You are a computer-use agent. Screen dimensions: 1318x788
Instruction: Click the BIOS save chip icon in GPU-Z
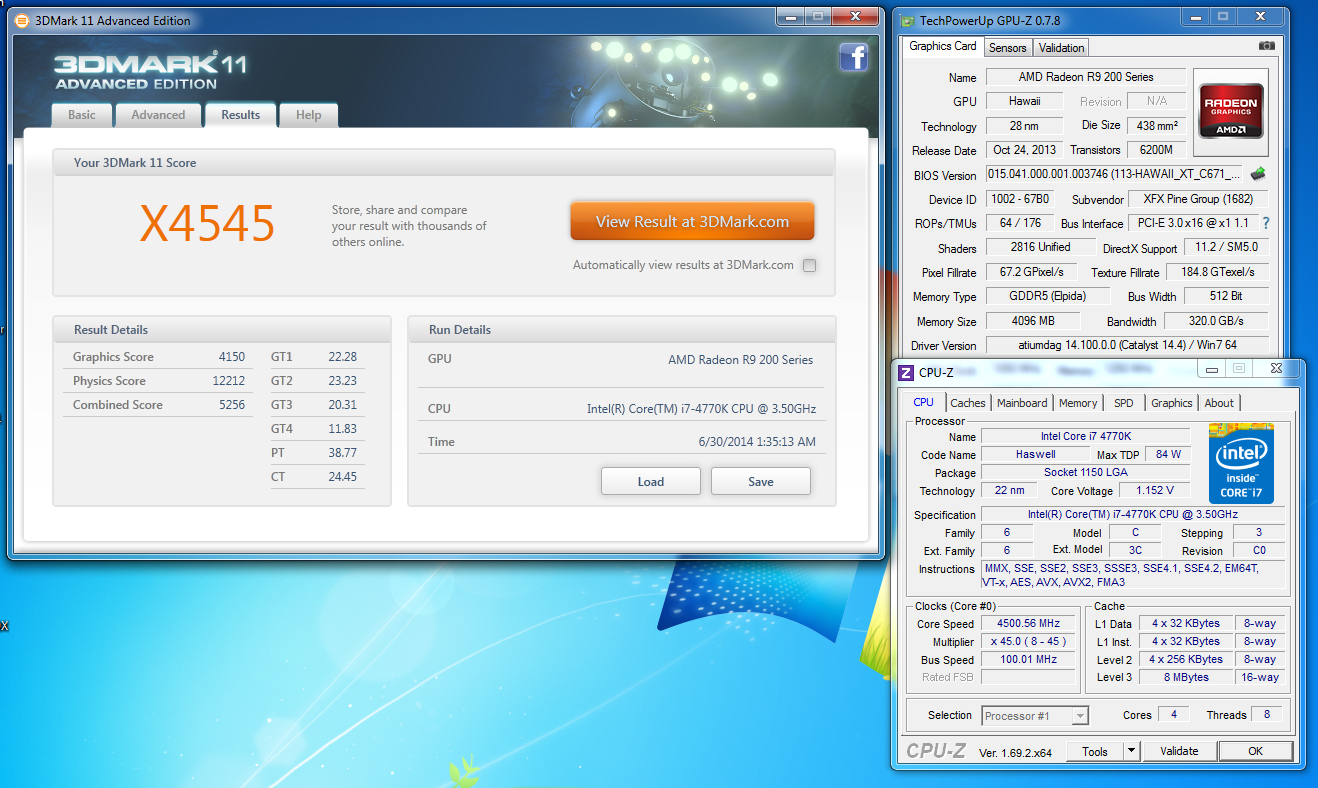pyautogui.click(x=1258, y=174)
